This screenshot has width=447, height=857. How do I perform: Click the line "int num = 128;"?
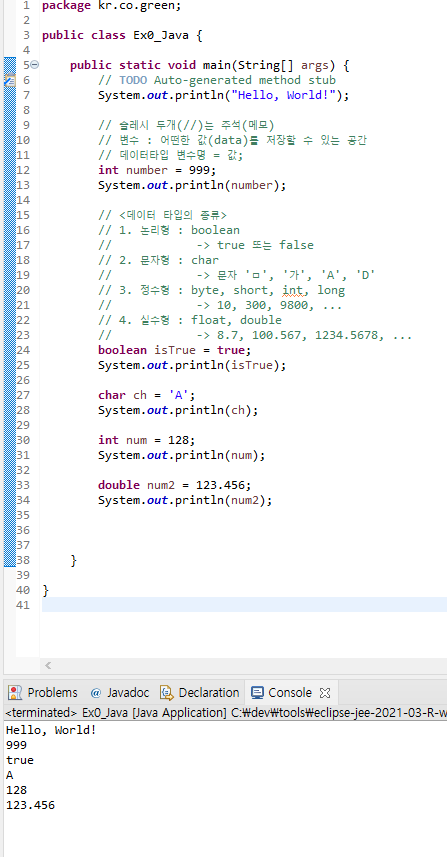[146, 439]
